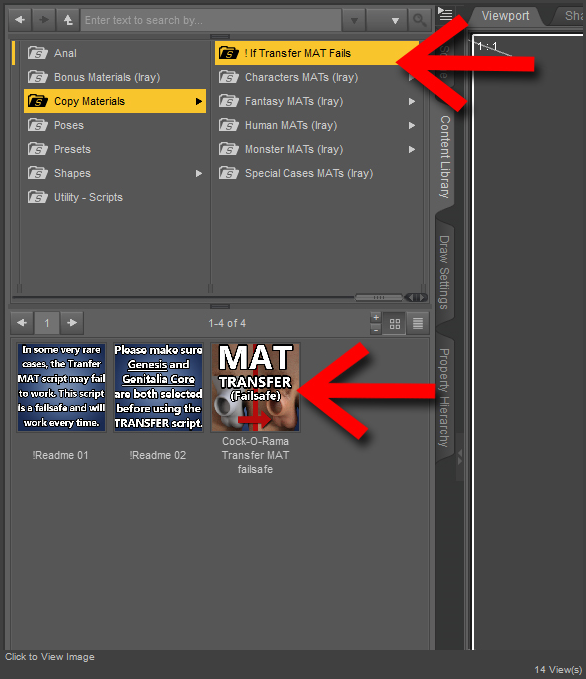Screen dimensions: 586x679
Task: Select the !Readme 01 thumbnail
Action: 62,387
